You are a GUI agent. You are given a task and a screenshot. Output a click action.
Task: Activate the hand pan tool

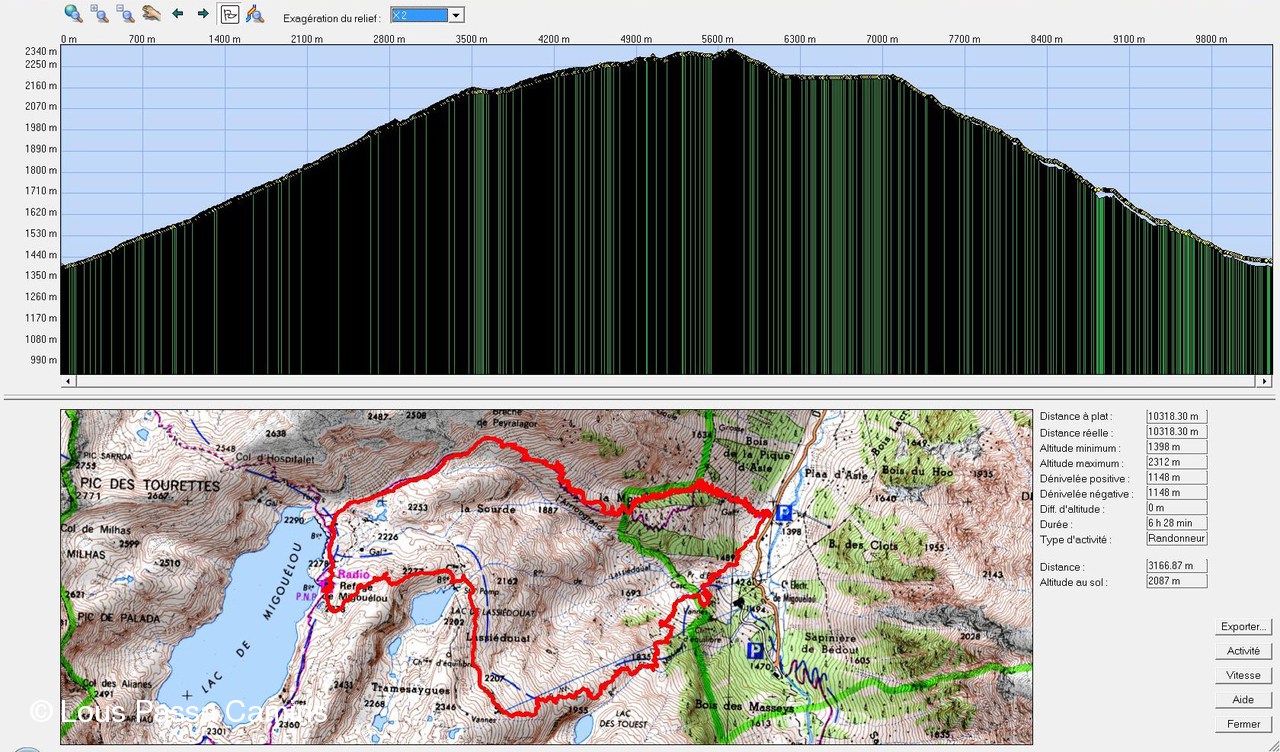[151, 14]
